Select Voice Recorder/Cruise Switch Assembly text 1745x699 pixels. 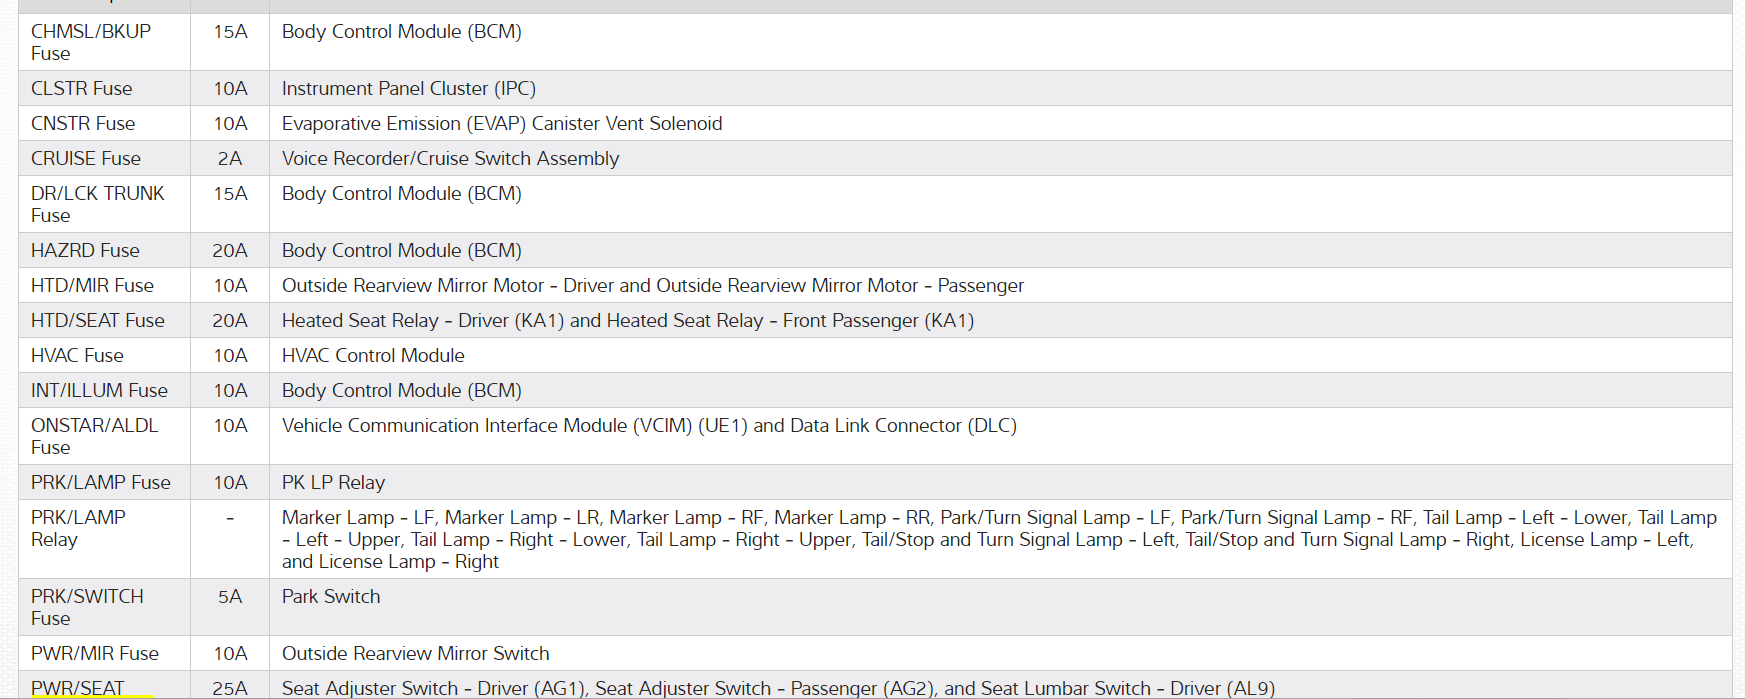(450, 158)
